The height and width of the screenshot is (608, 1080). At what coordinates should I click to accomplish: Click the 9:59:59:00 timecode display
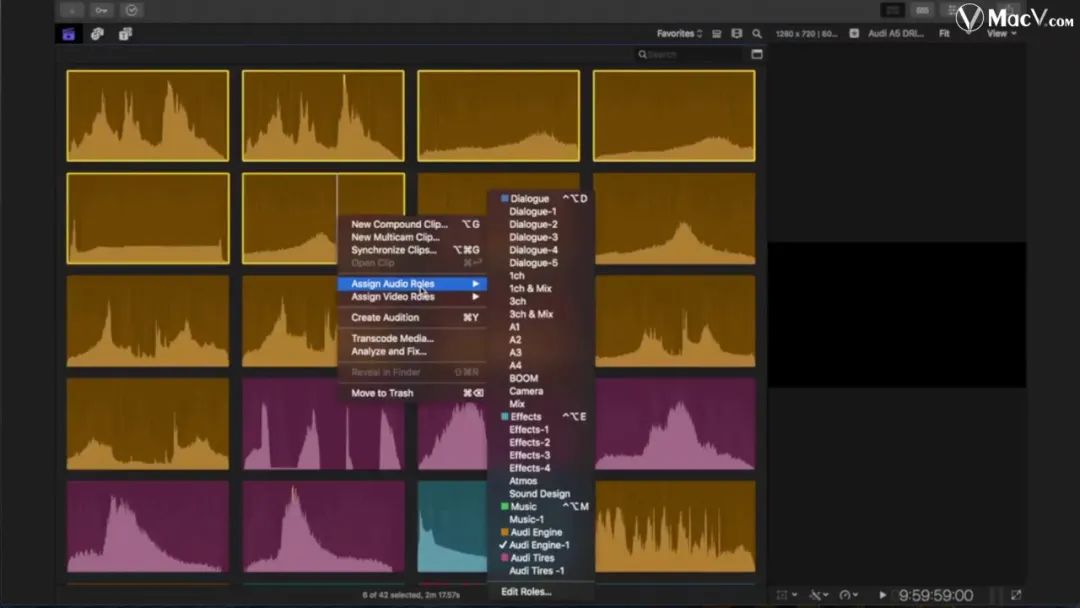point(936,595)
